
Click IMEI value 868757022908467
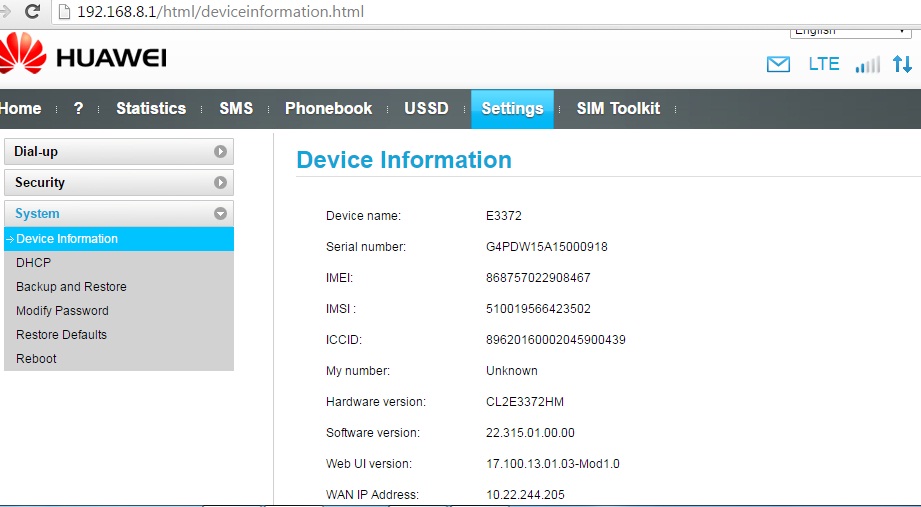pyautogui.click(x=538, y=278)
